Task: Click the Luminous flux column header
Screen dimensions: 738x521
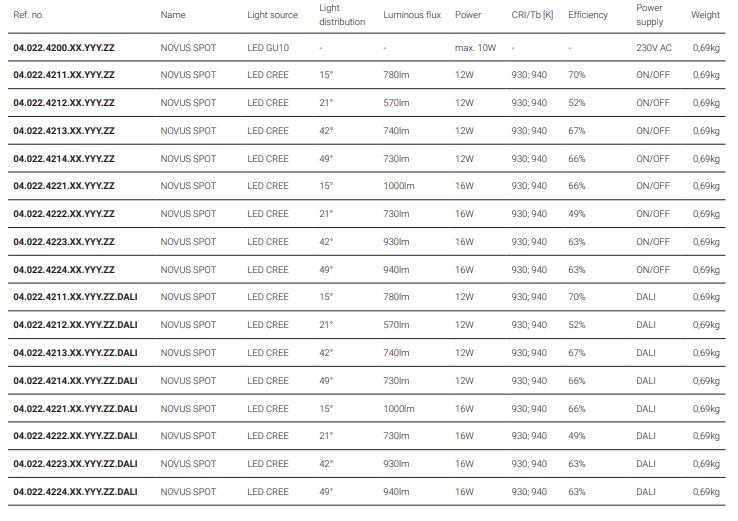Action: point(412,15)
